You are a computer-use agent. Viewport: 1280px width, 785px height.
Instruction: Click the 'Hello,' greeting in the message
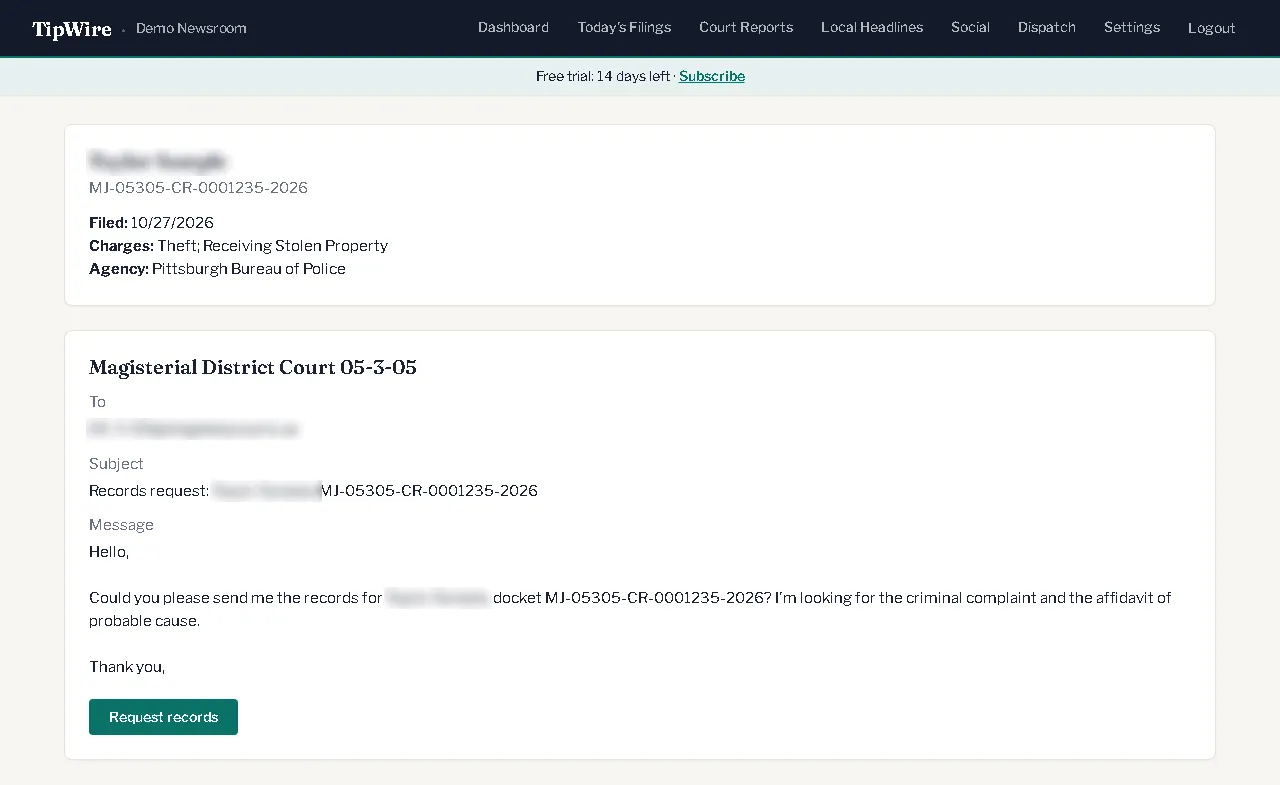tap(109, 552)
